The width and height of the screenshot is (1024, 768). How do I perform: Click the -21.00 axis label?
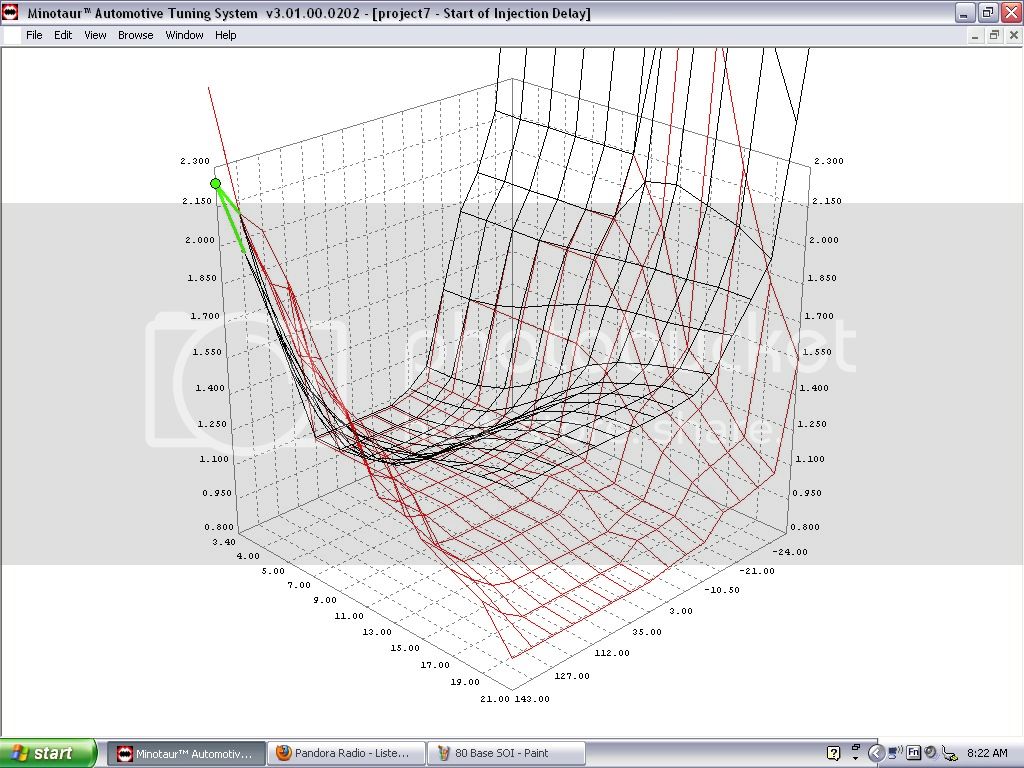(x=757, y=571)
